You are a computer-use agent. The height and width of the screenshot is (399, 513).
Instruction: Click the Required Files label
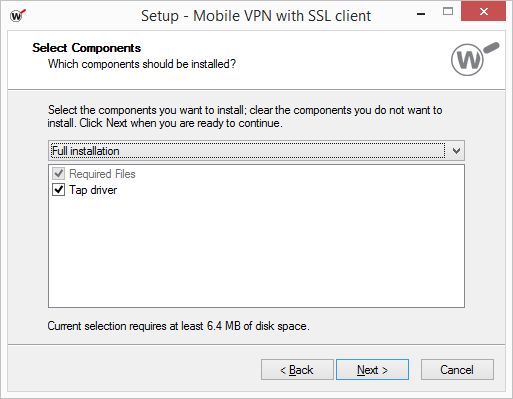(102, 174)
